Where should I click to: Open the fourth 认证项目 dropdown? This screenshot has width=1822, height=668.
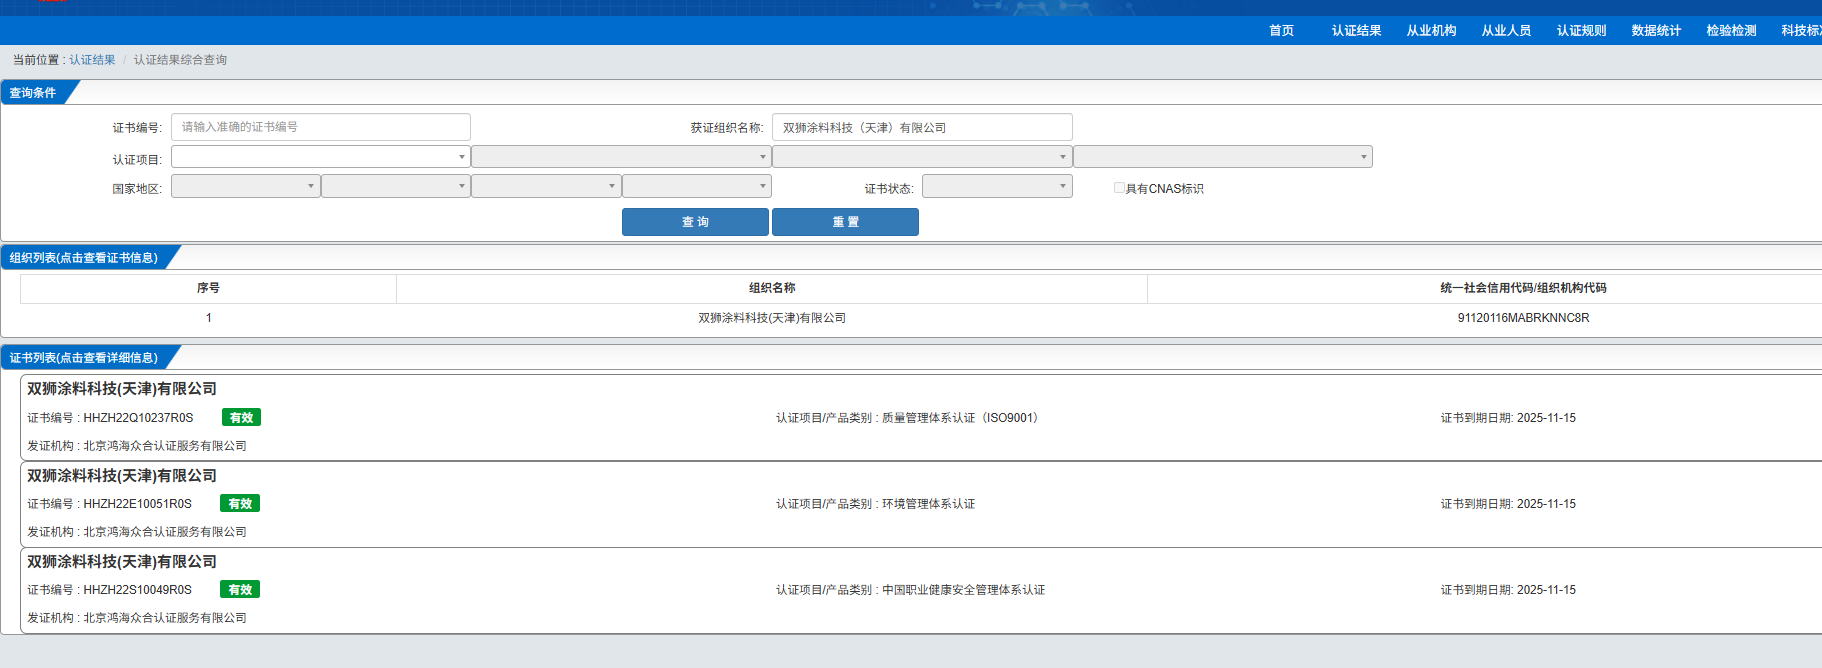point(1223,157)
